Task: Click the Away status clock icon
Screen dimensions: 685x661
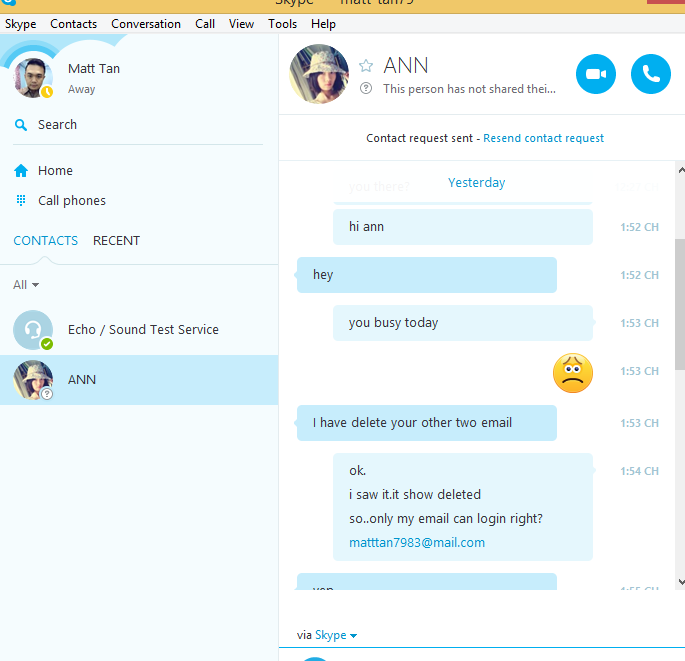Action: pyautogui.click(x=47, y=92)
